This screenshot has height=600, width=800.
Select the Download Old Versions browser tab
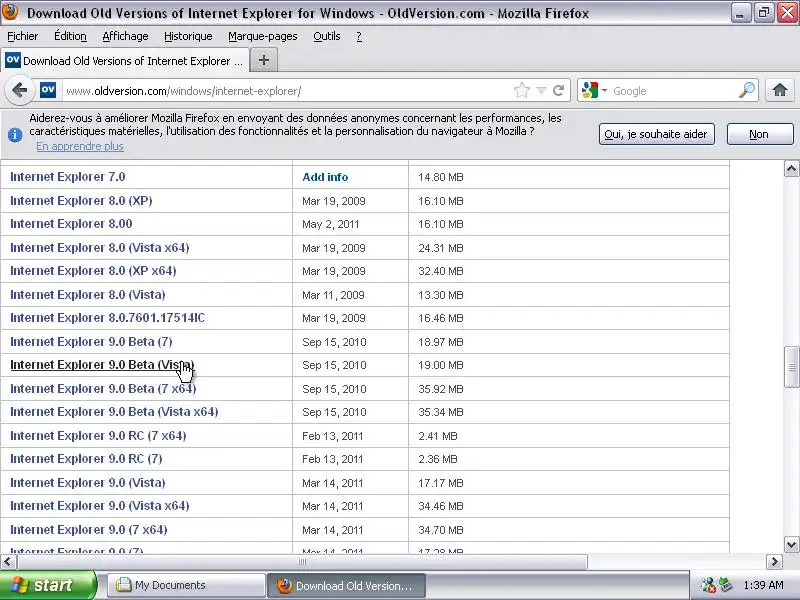(x=125, y=61)
